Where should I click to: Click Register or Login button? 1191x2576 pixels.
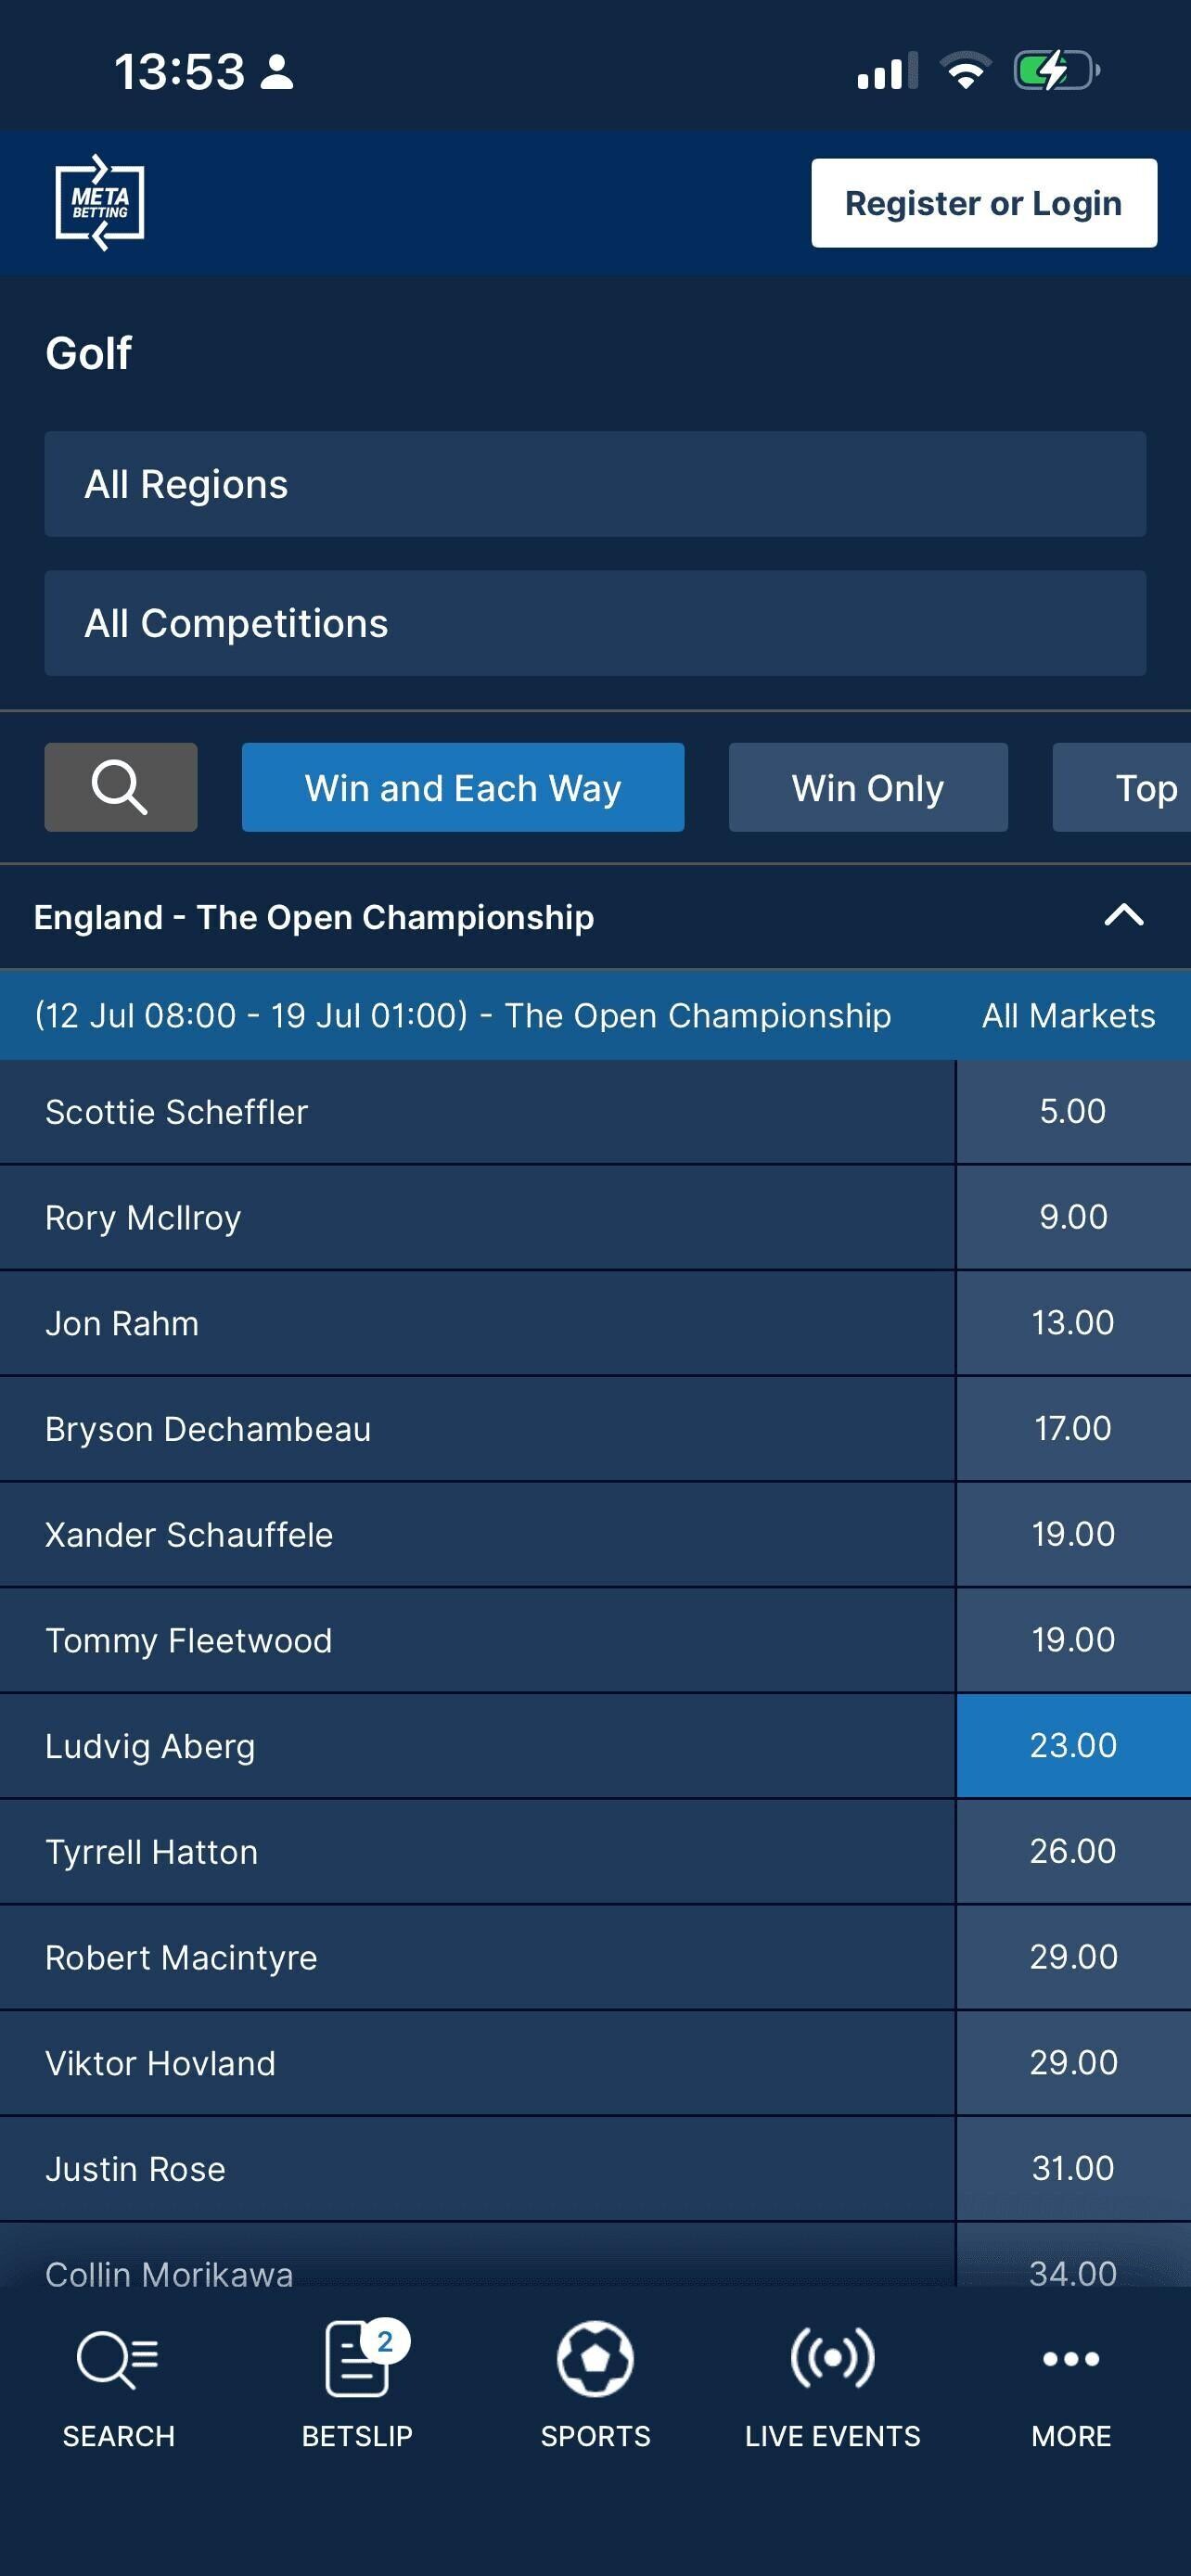pyautogui.click(x=984, y=203)
